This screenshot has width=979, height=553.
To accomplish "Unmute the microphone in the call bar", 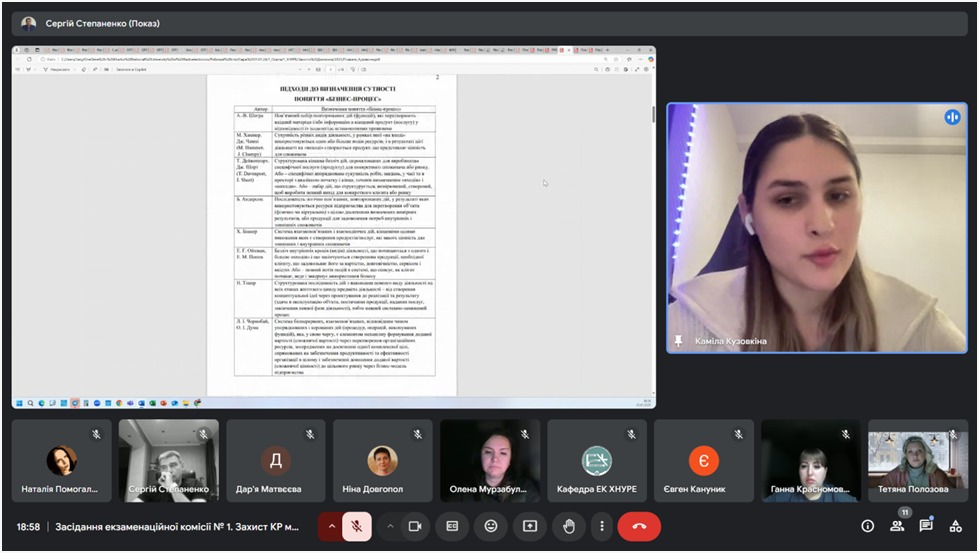I will tap(357, 526).
